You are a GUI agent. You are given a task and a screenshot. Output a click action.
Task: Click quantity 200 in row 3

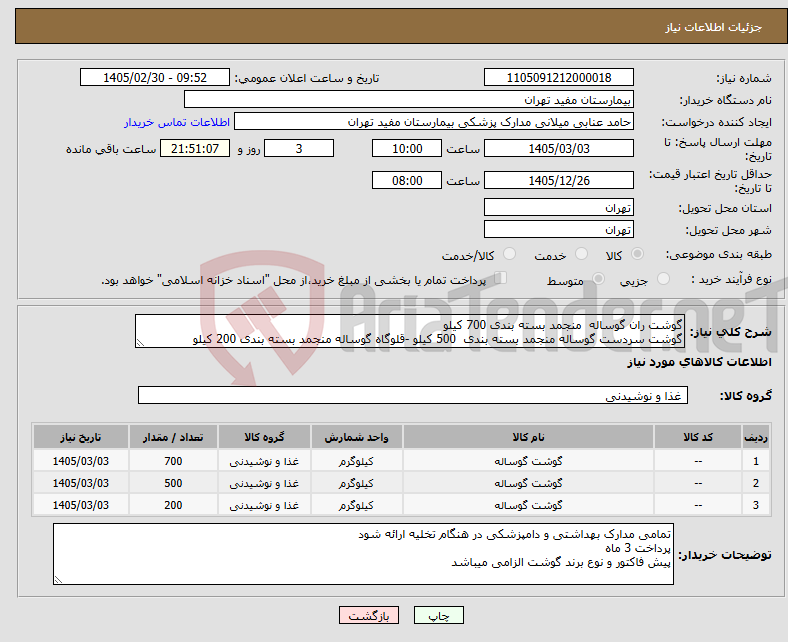(173, 505)
